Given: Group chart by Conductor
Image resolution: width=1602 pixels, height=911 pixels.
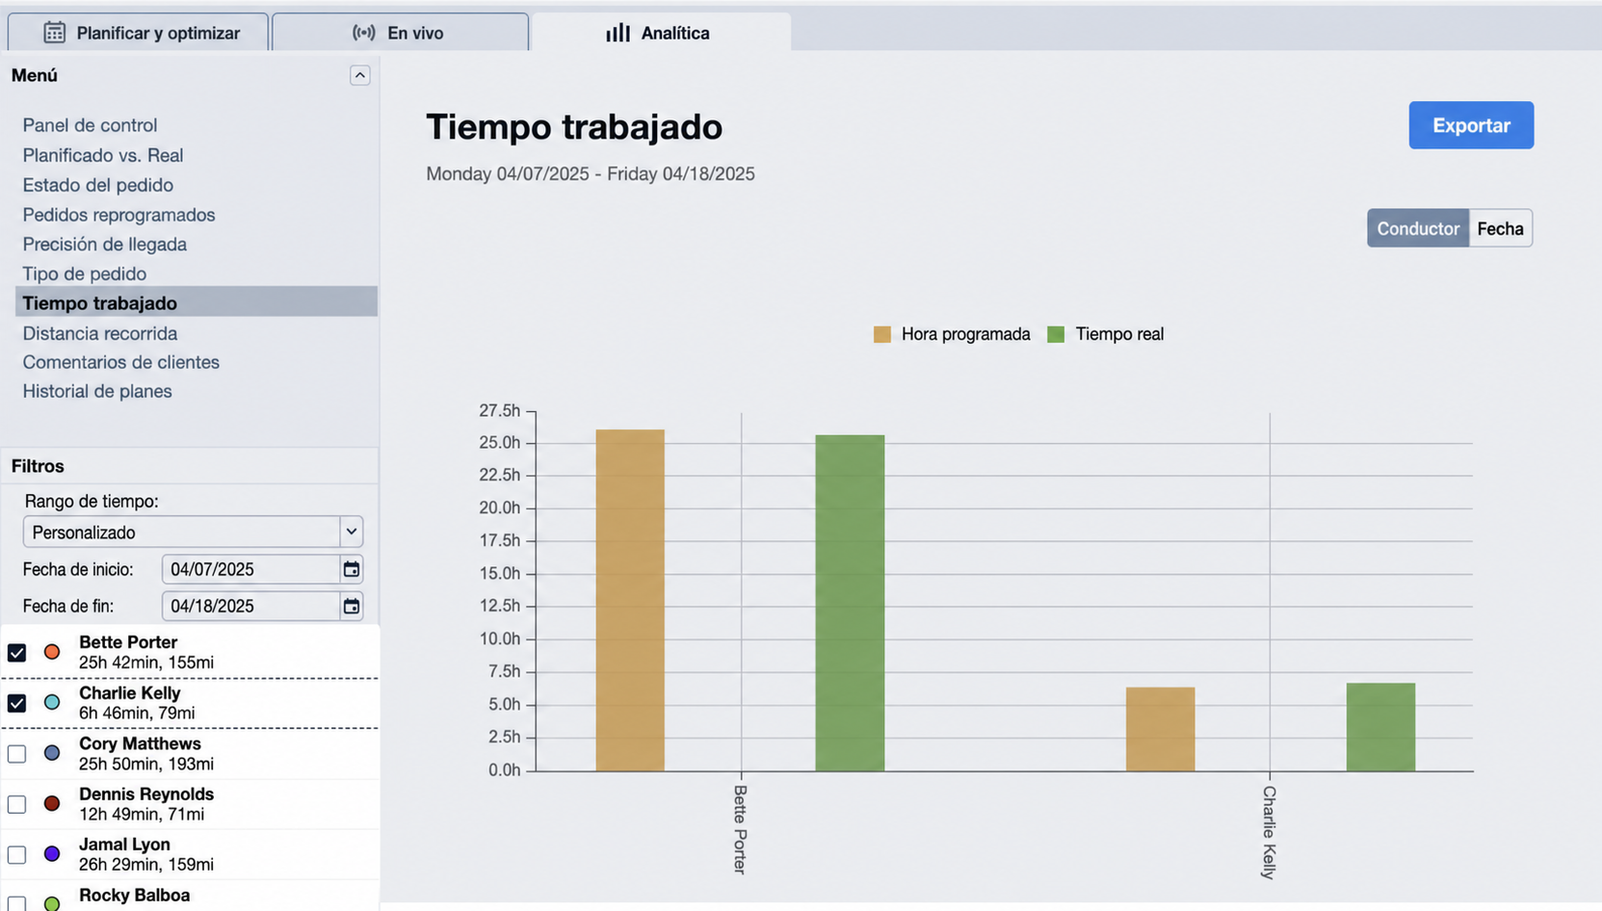Looking at the screenshot, I should tap(1418, 228).
